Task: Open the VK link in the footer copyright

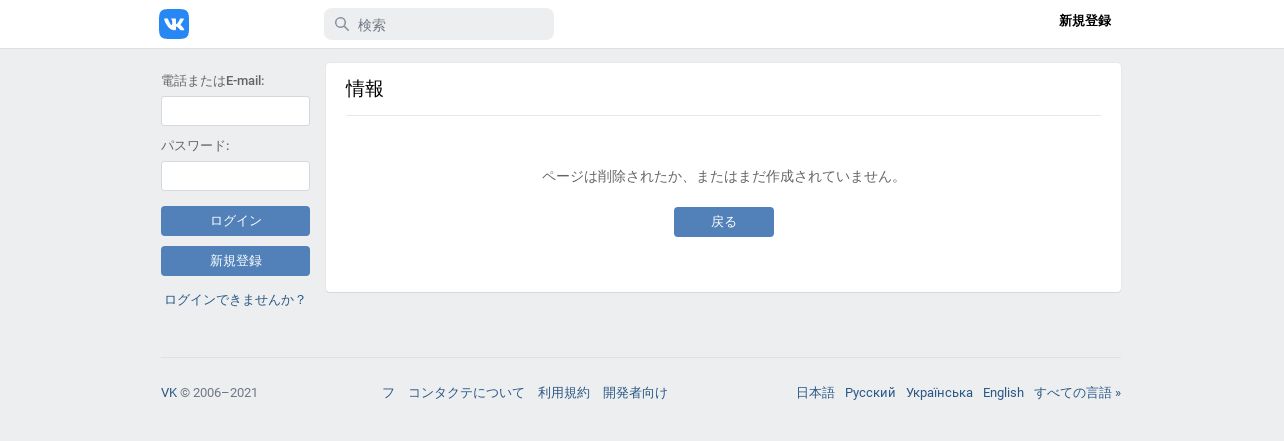Action: (x=169, y=393)
